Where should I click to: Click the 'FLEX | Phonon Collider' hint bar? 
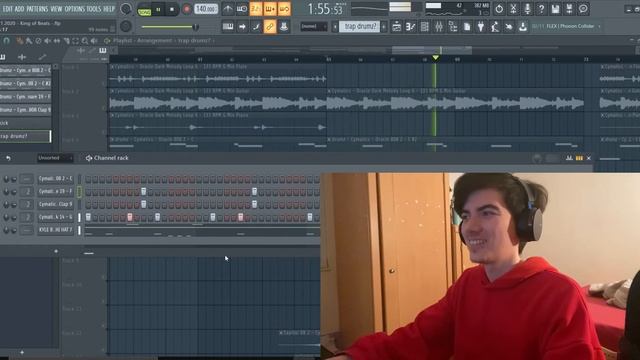565,26
